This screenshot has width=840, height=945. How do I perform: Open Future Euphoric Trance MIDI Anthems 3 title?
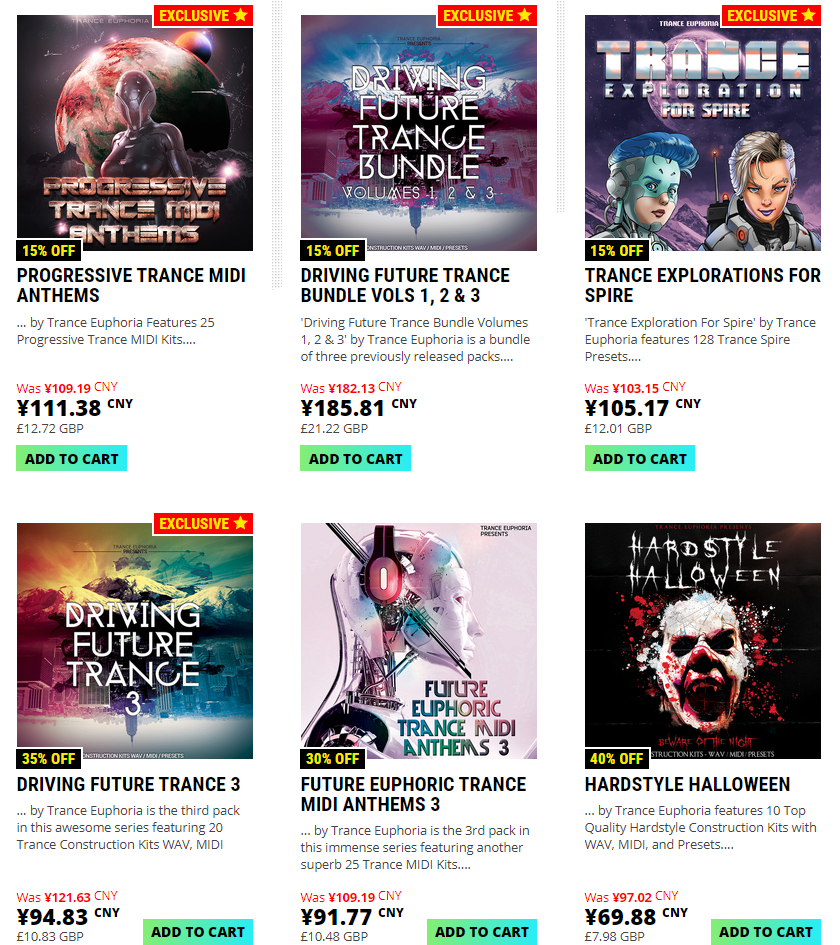pyautogui.click(x=413, y=794)
